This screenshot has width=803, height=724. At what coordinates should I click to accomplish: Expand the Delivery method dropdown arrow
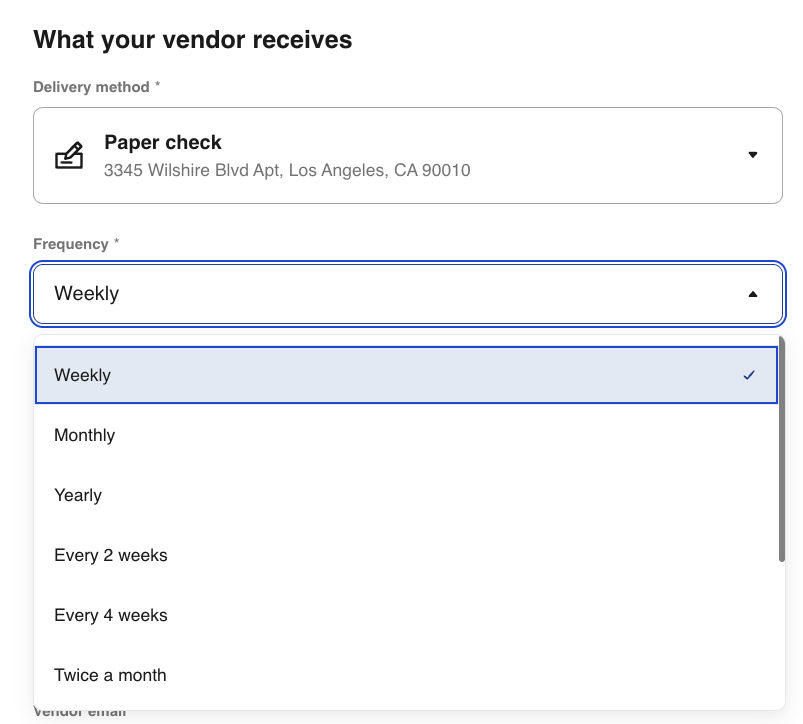(752, 155)
